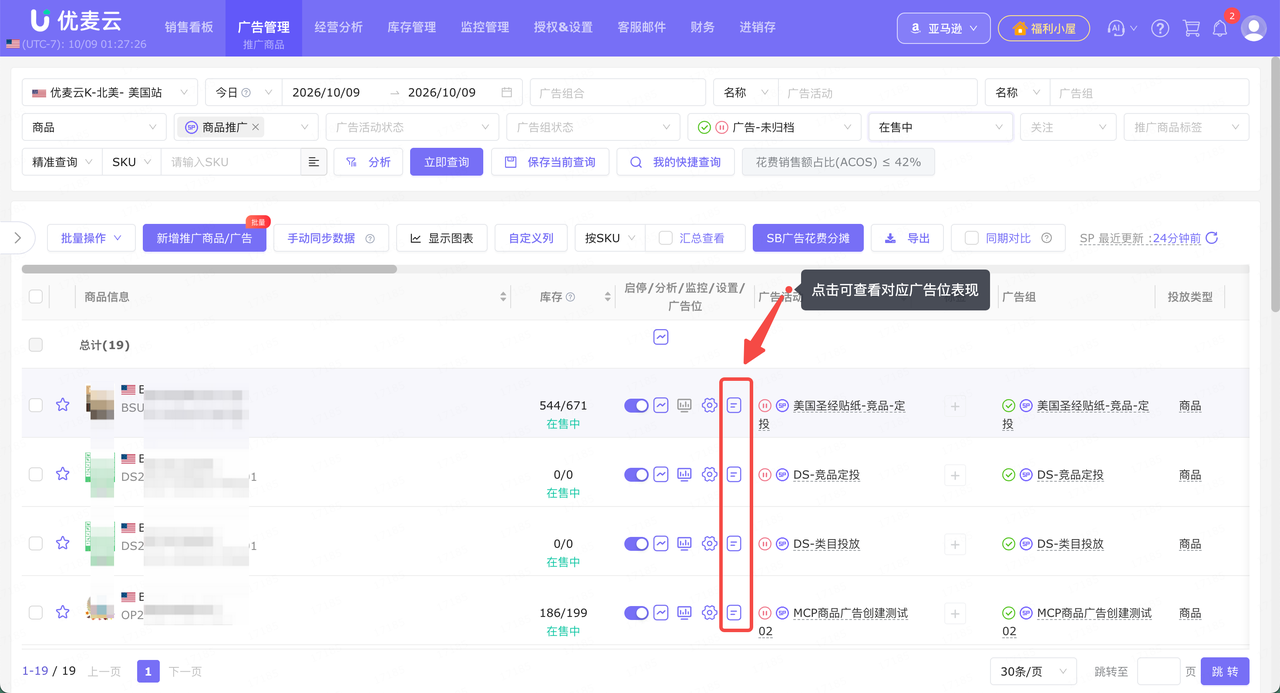The width and height of the screenshot is (1280, 693).
Task: Click the 福利小屋 button
Action: pos(1044,28)
